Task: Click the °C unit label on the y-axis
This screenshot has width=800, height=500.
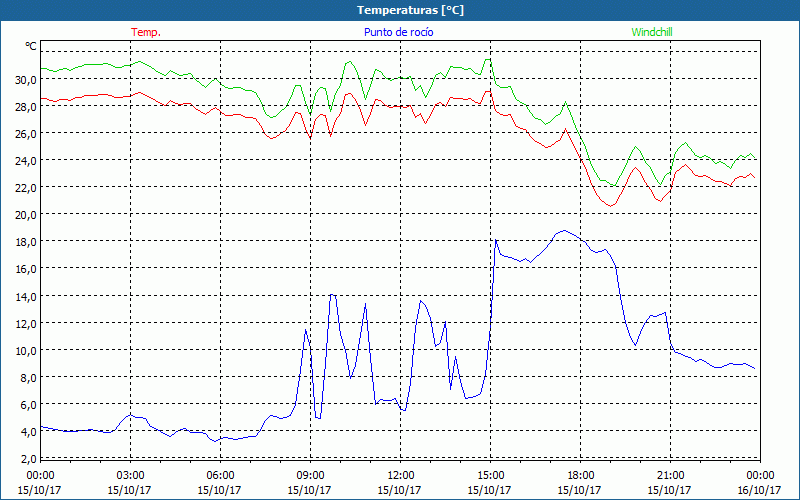Action: (x=30, y=46)
